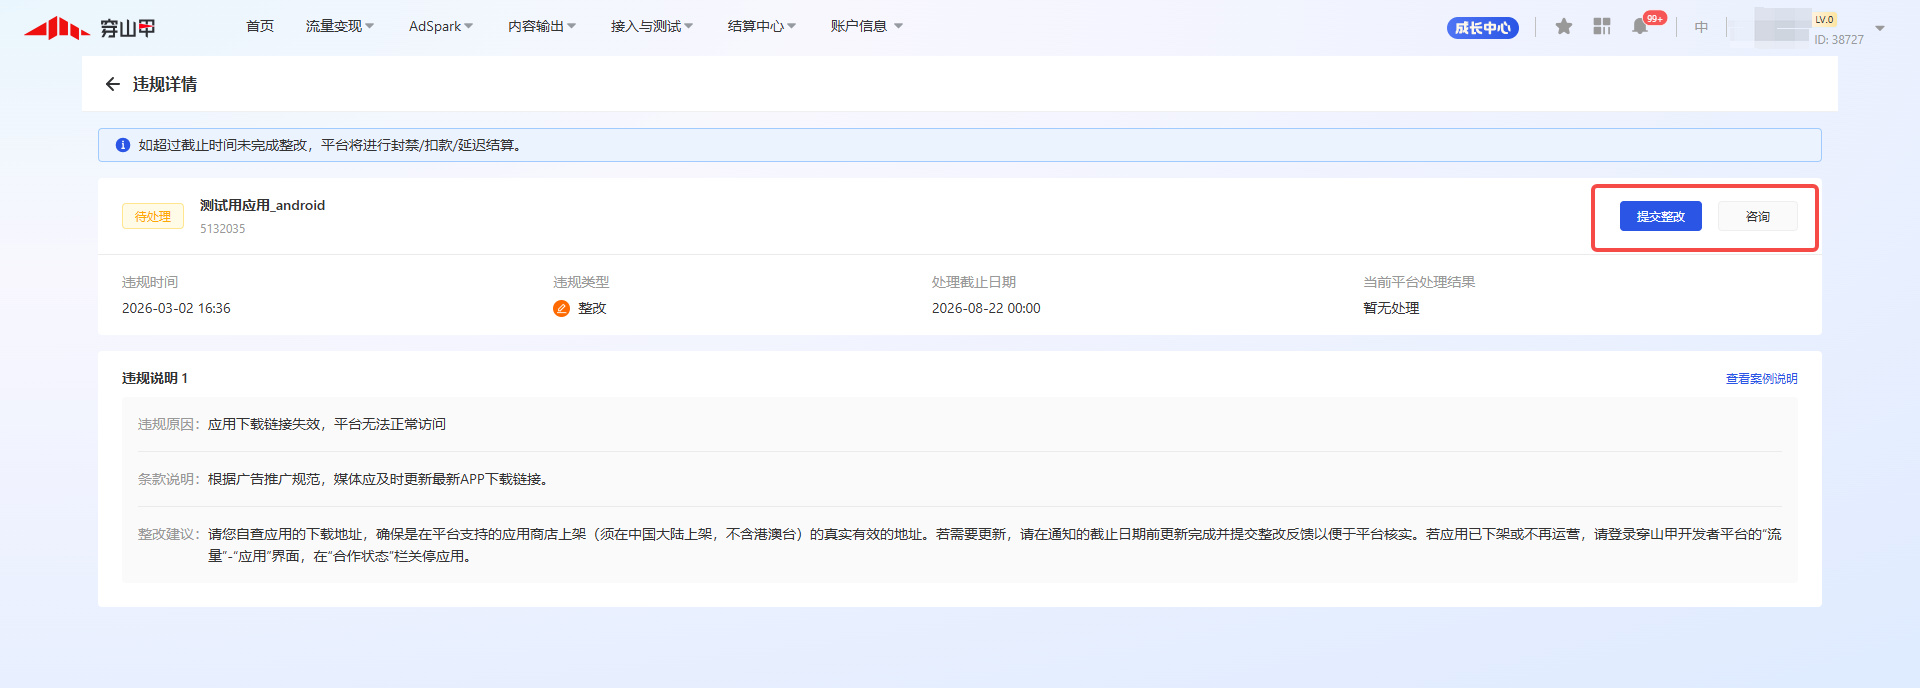Image resolution: width=1920 pixels, height=688 pixels.
Task: Go to the 首页 menu item
Action: (260, 26)
